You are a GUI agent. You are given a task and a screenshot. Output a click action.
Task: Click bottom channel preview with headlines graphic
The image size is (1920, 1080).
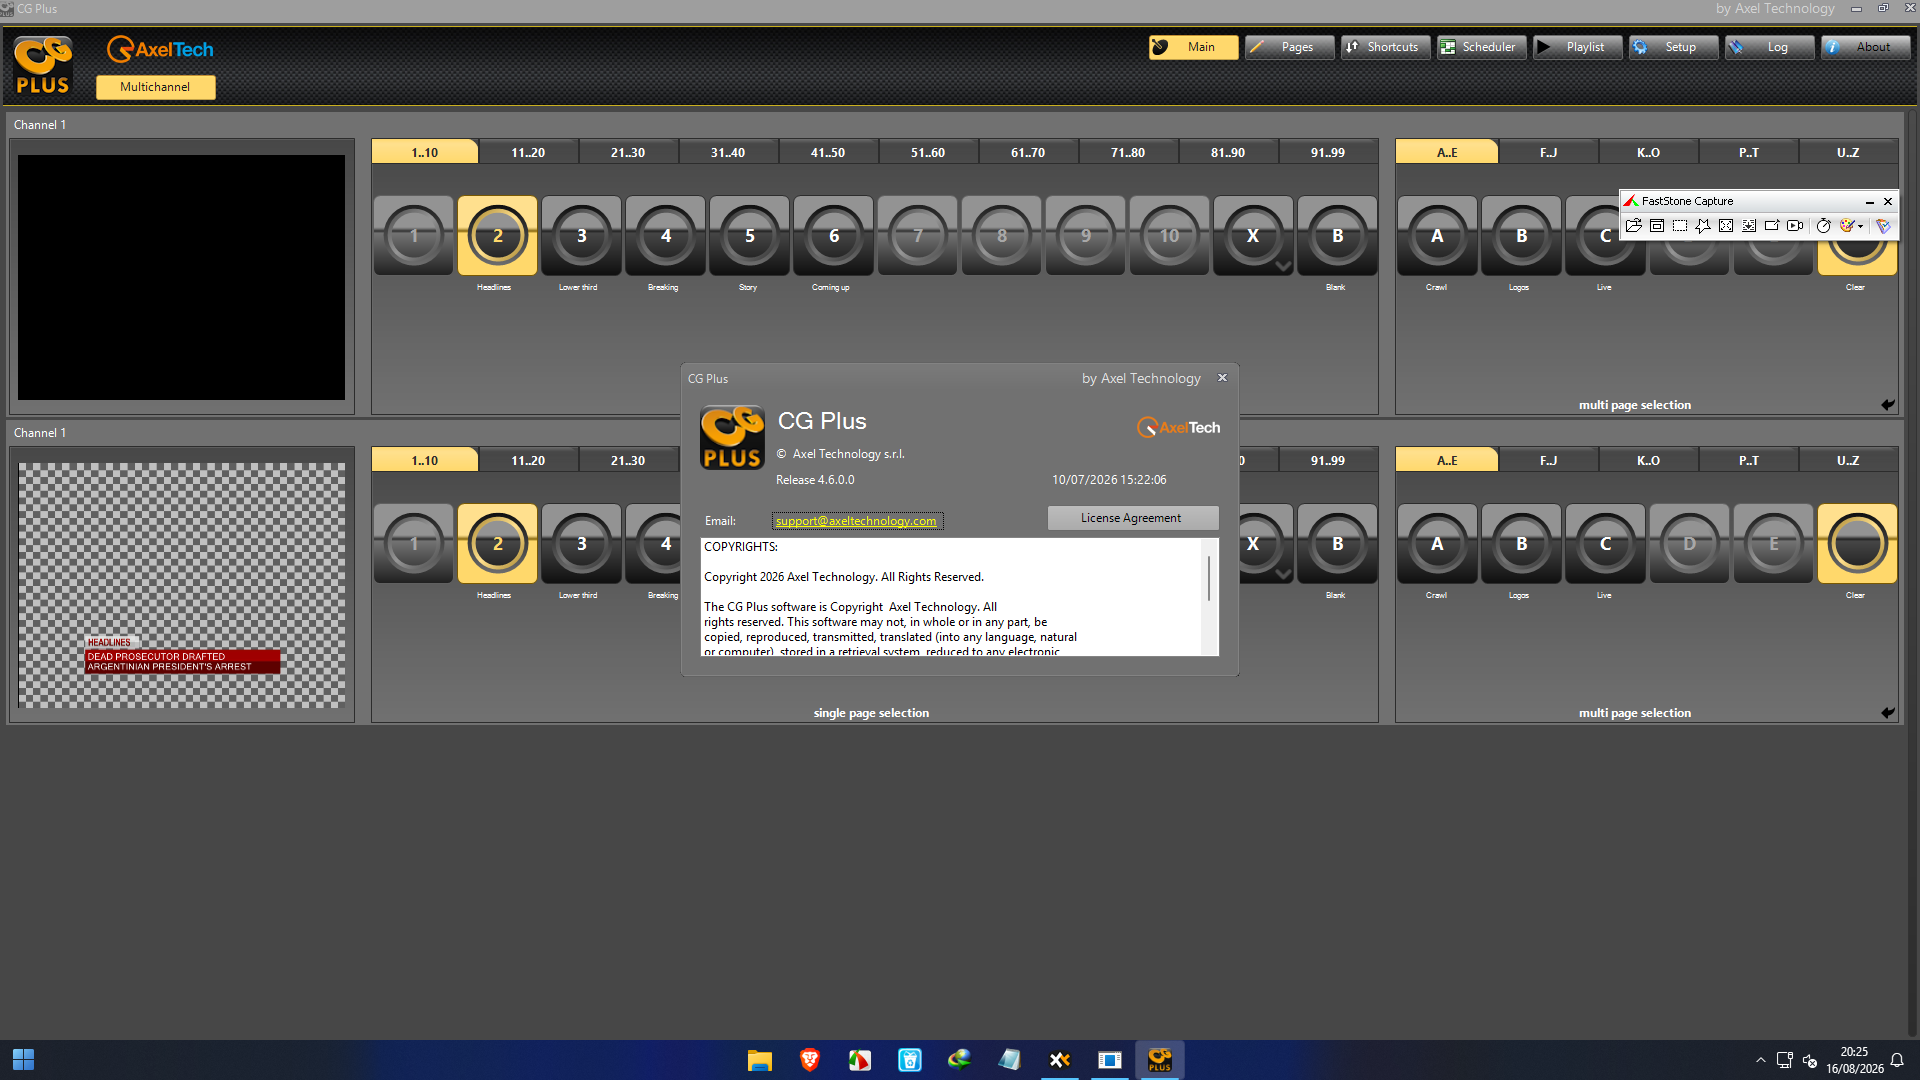point(181,585)
